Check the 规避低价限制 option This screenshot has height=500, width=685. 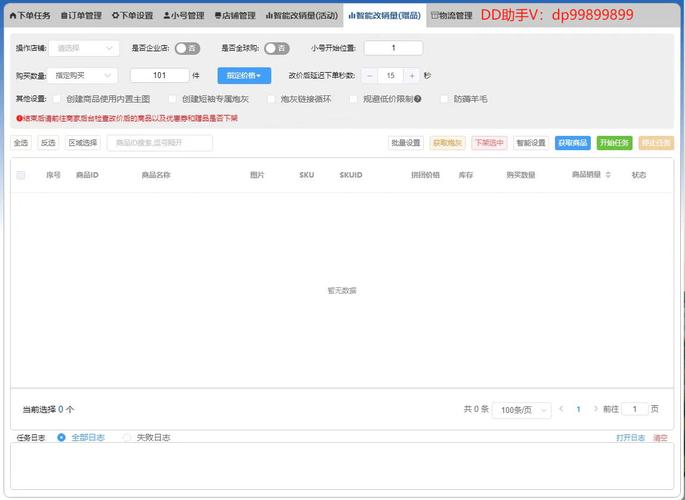coord(353,99)
